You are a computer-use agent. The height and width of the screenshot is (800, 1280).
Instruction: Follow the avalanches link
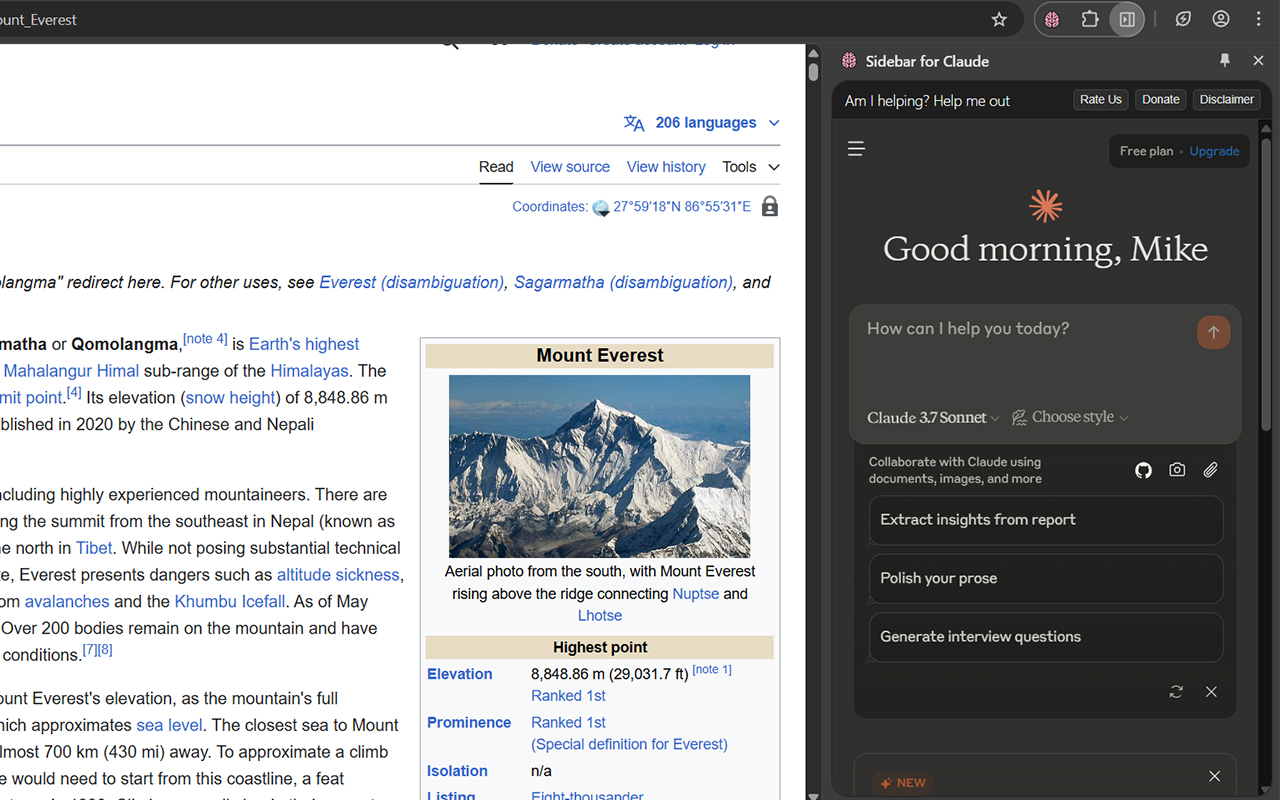(x=67, y=602)
